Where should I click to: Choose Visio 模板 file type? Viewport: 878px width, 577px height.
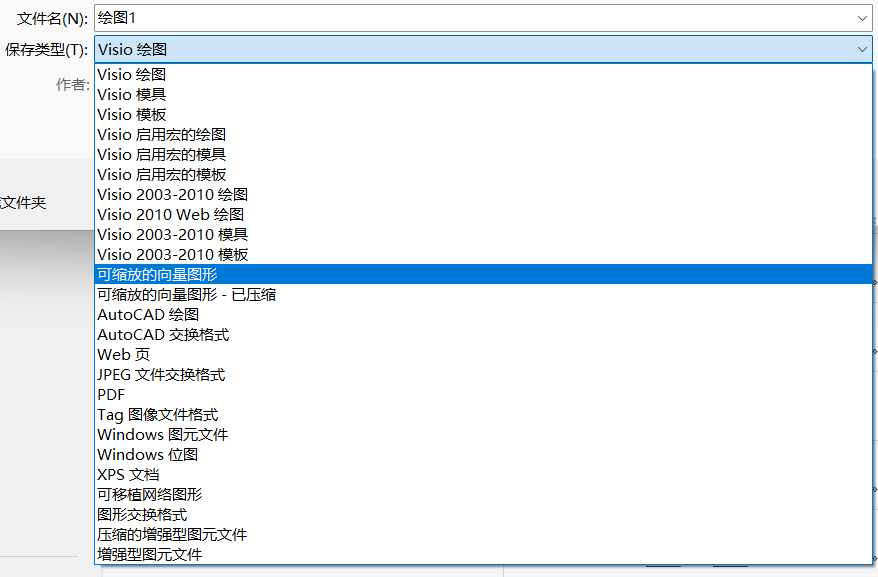pyautogui.click(x=483, y=115)
